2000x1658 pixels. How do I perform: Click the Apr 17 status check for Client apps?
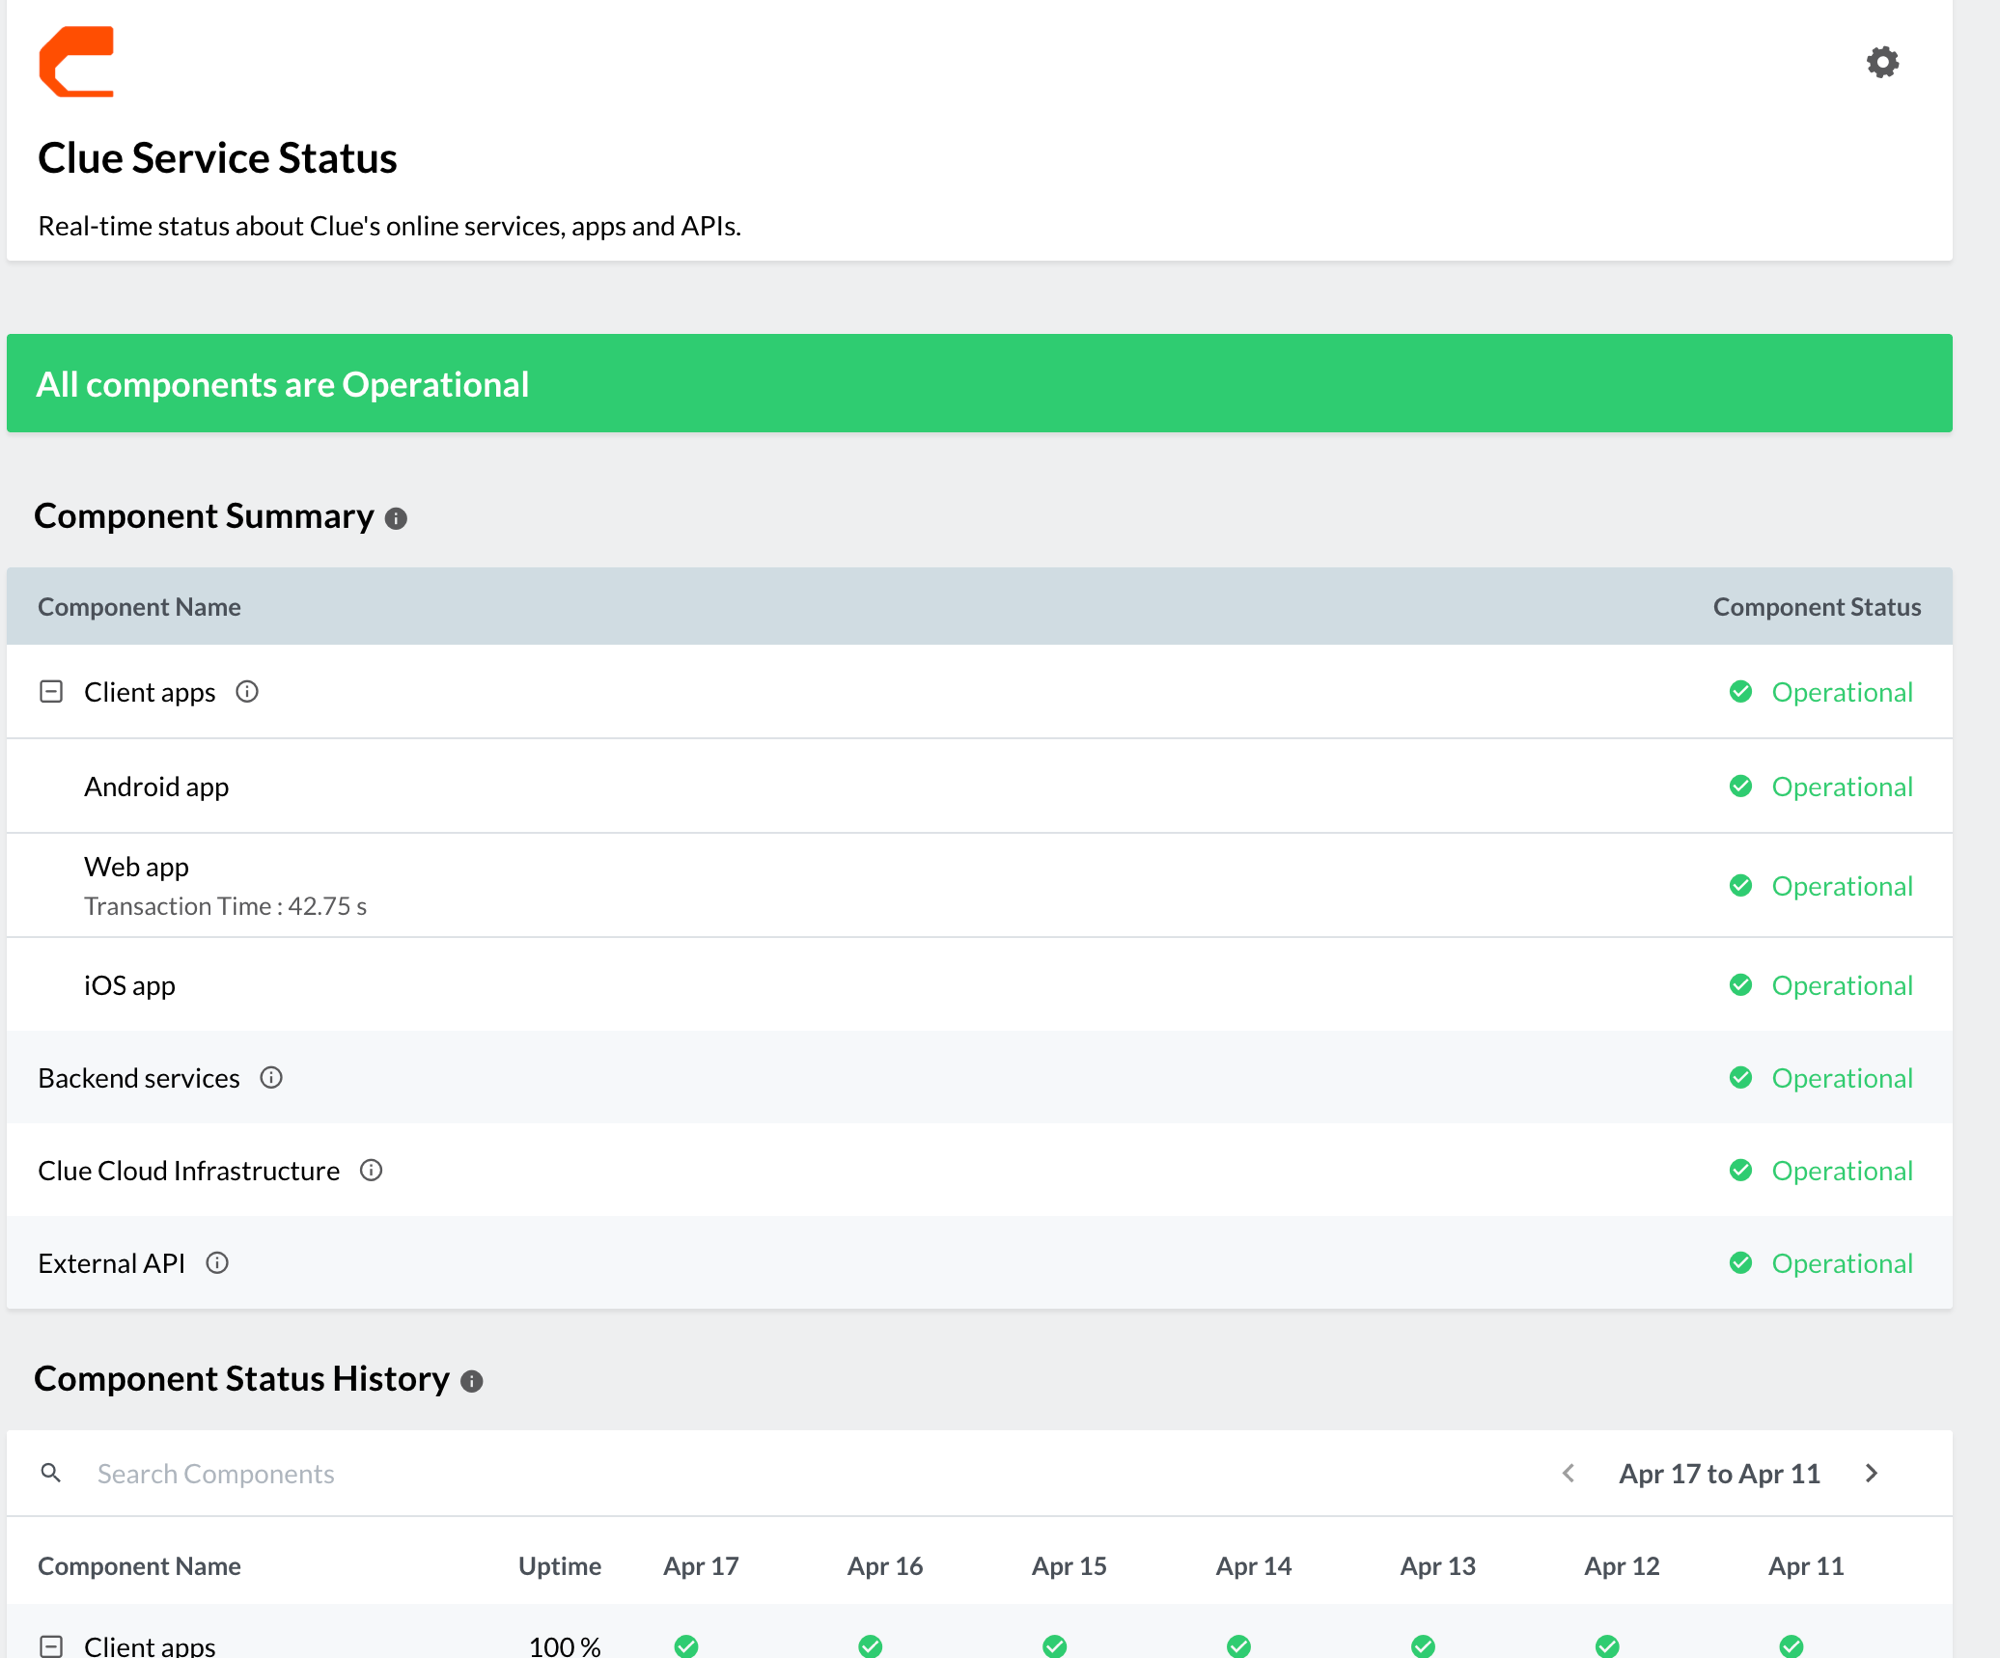[687, 1645]
